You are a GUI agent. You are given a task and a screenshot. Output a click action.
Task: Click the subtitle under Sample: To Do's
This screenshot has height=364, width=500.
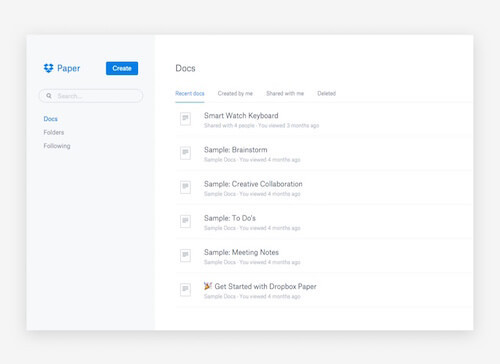pyautogui.click(x=252, y=228)
